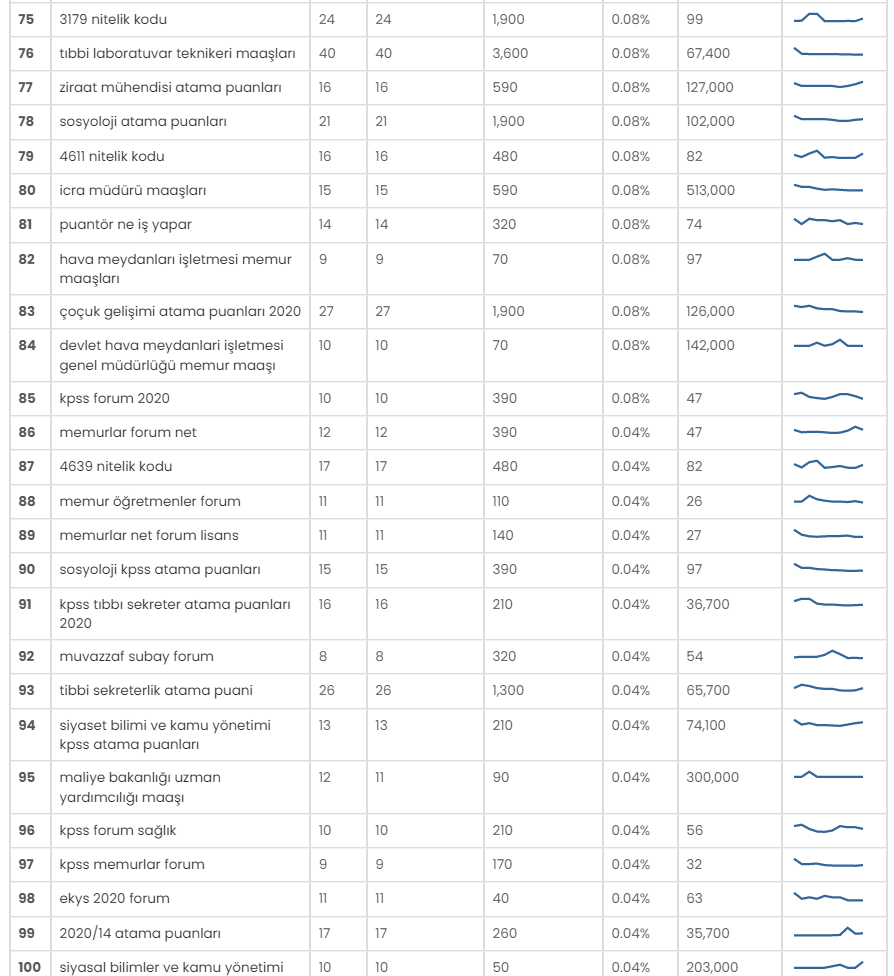
Task: Click results value 513,000 in row 80
Action: click(x=710, y=190)
